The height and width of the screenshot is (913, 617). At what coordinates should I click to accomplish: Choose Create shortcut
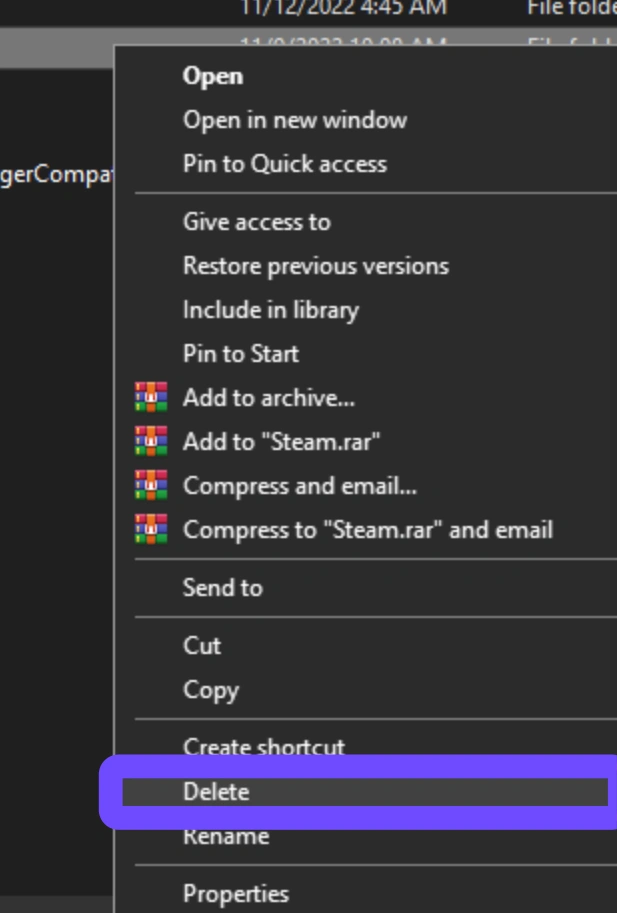click(x=263, y=745)
